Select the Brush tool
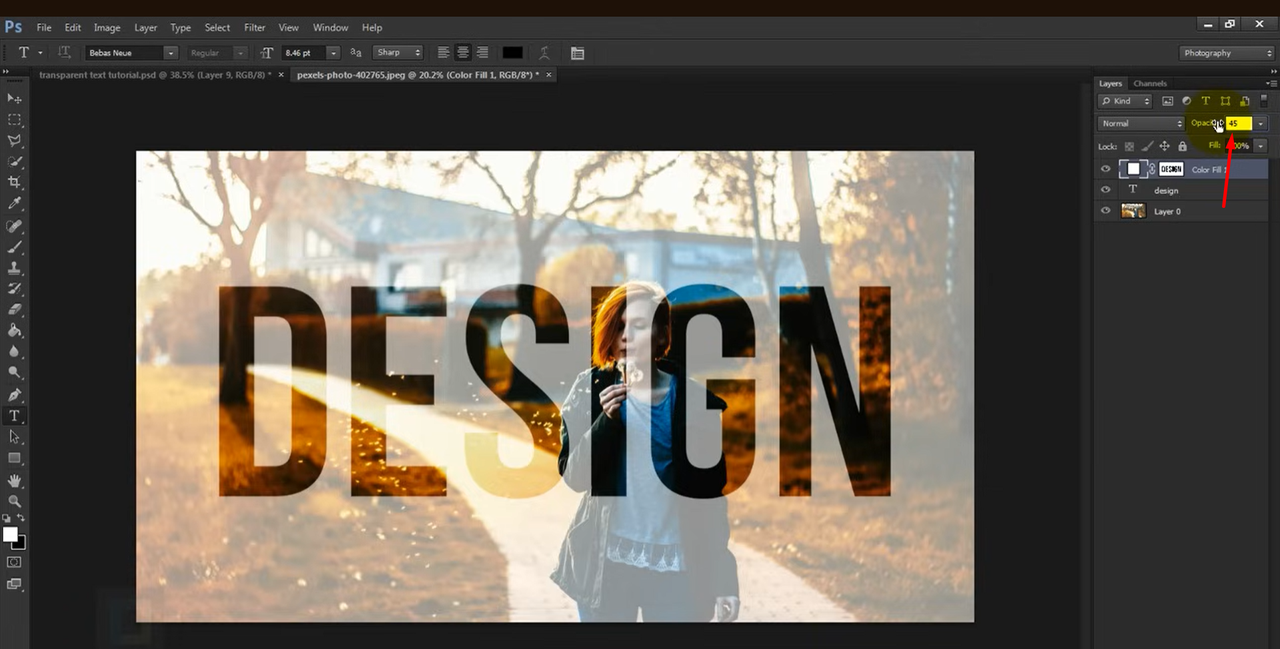Viewport: 1280px width, 649px height. tap(14, 246)
